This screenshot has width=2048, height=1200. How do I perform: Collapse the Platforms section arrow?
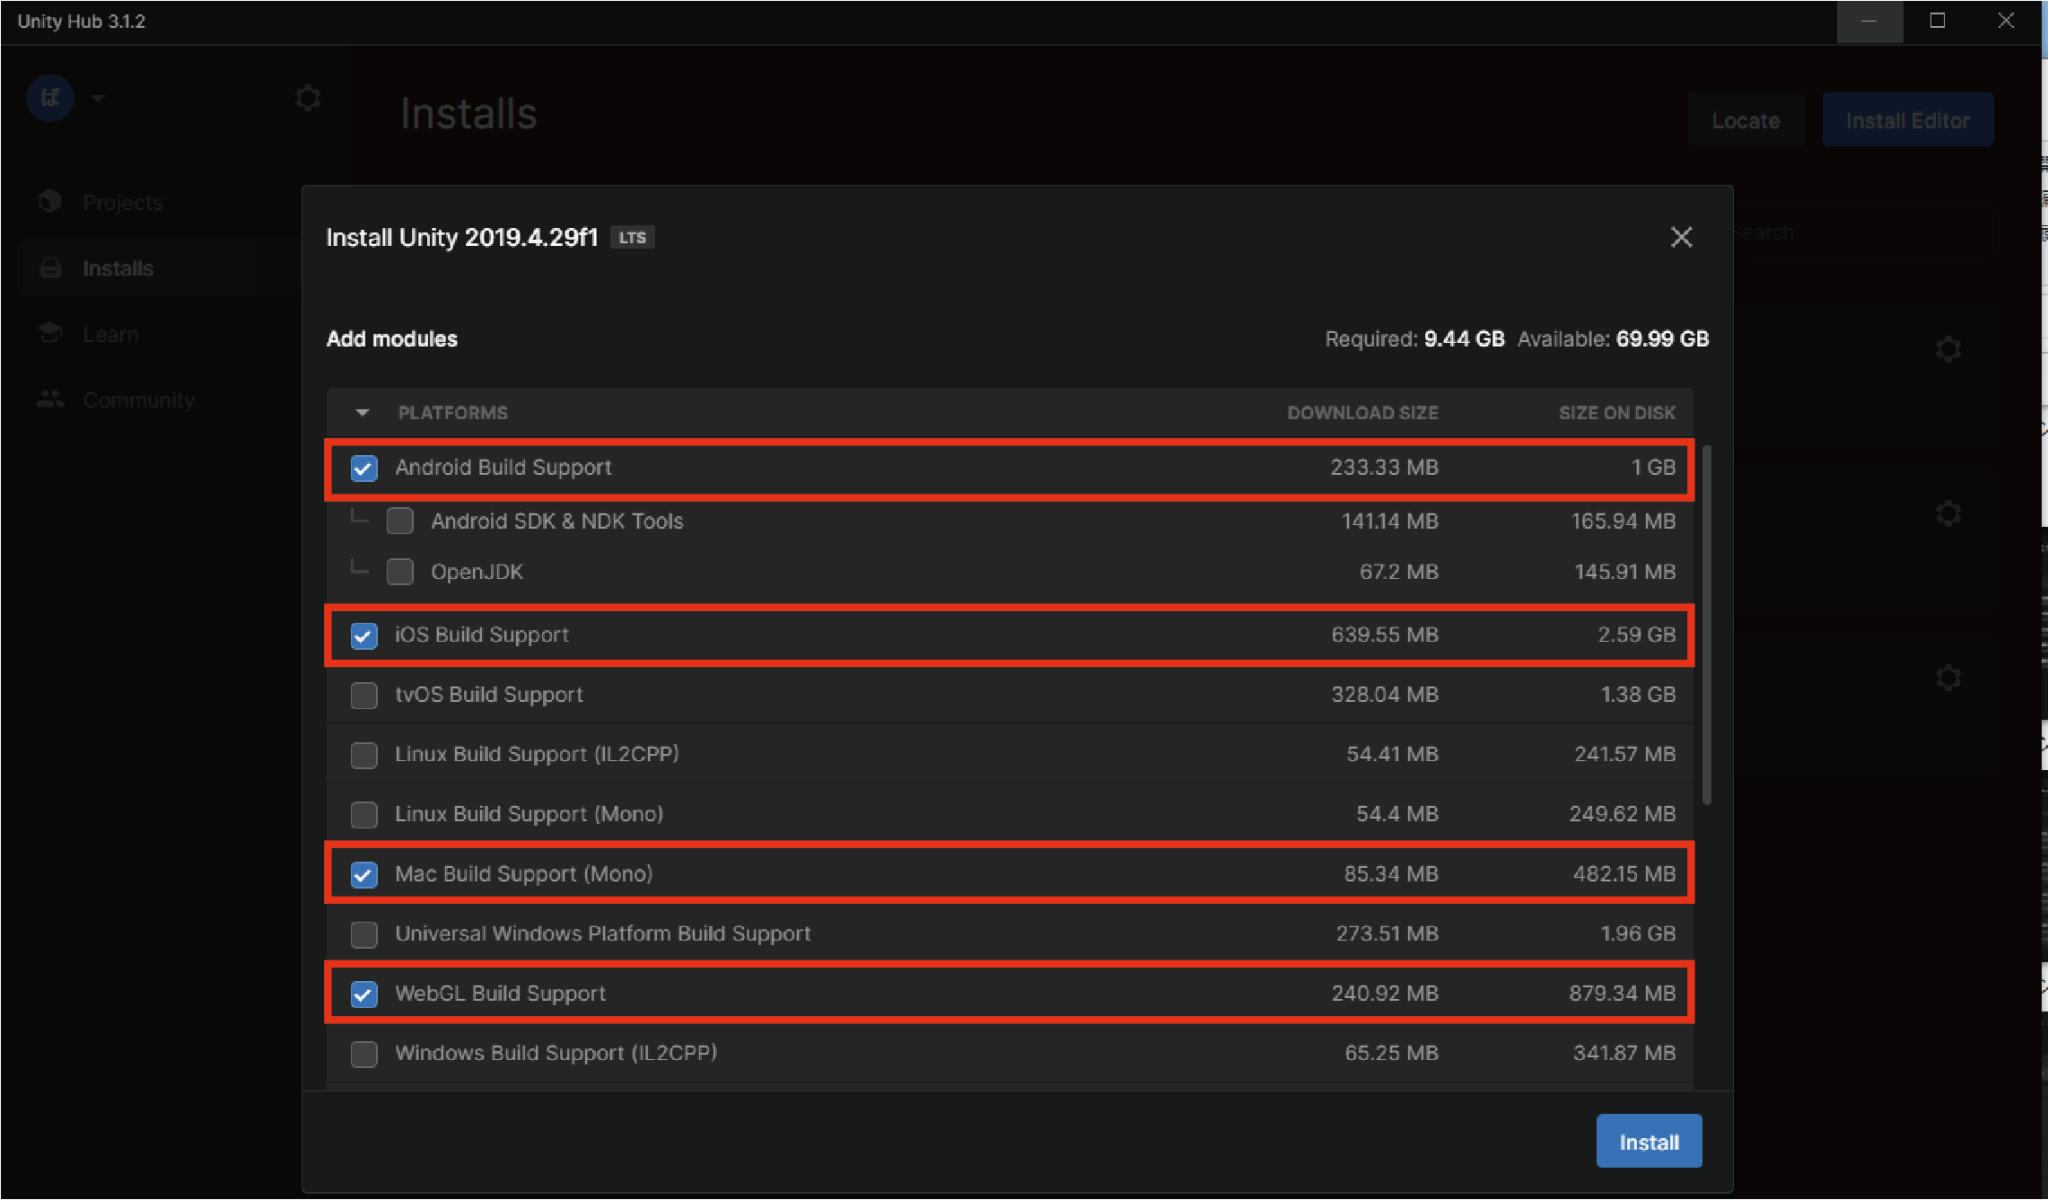click(362, 413)
